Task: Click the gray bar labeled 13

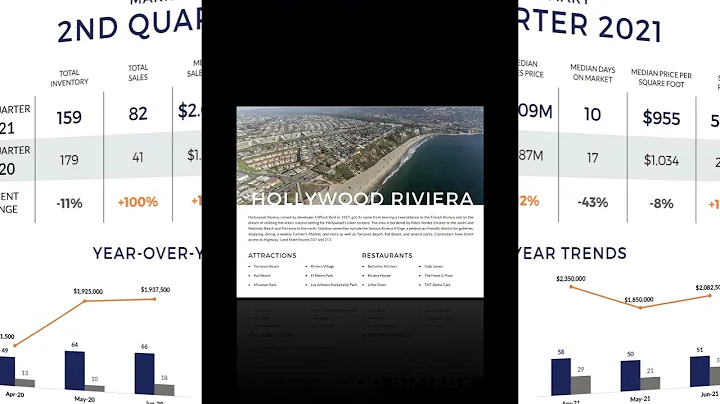Action: click(x=25, y=383)
